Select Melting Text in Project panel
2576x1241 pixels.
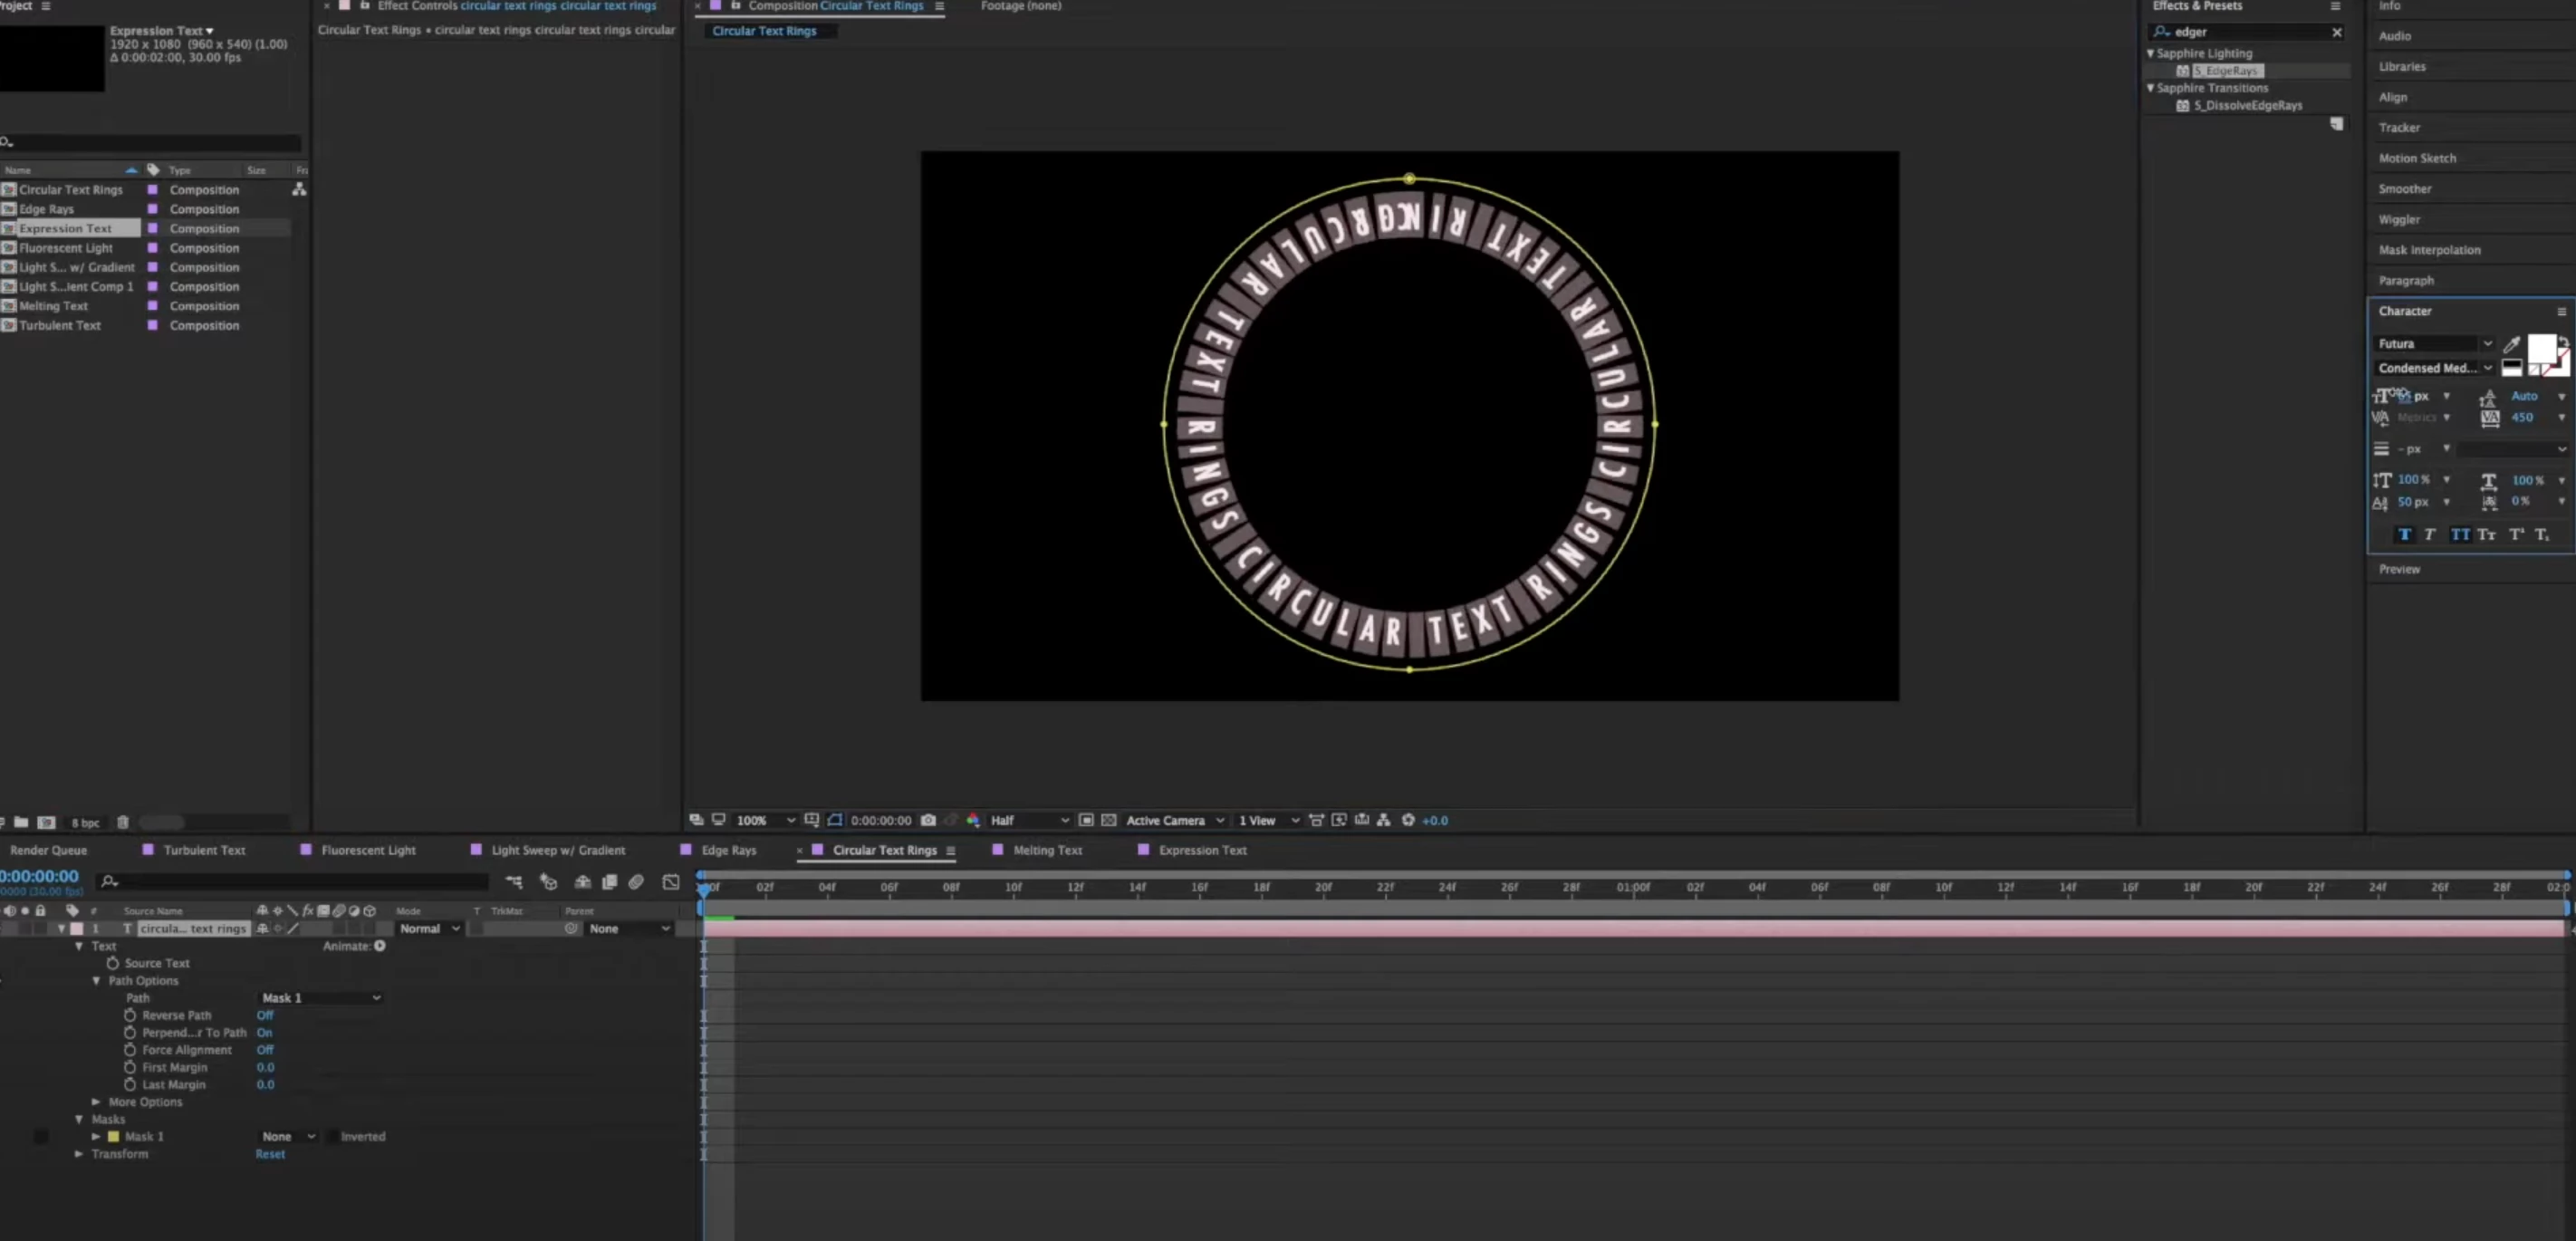[53, 306]
